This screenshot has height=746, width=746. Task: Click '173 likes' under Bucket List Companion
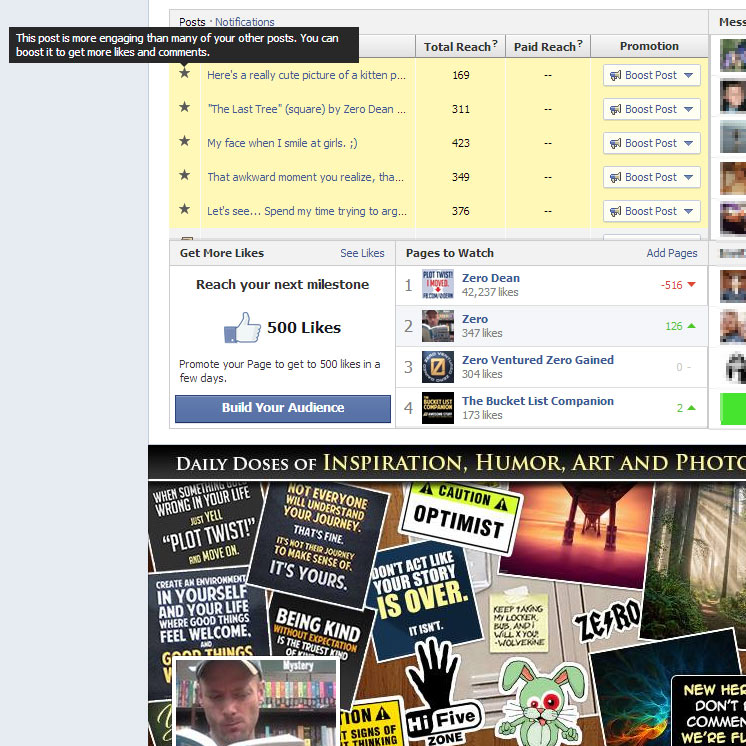click(482, 415)
